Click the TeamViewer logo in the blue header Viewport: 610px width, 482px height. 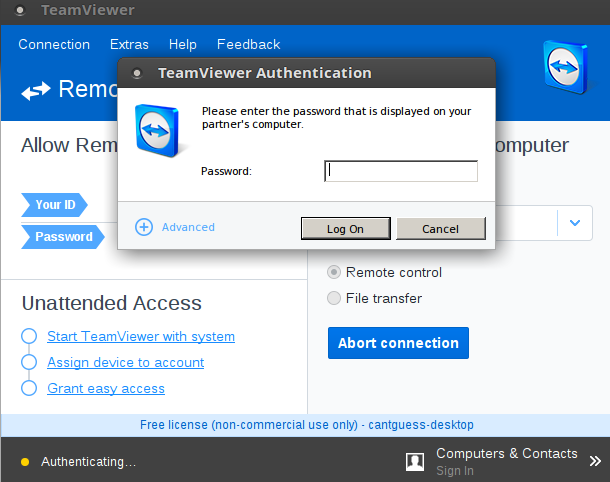tap(566, 67)
